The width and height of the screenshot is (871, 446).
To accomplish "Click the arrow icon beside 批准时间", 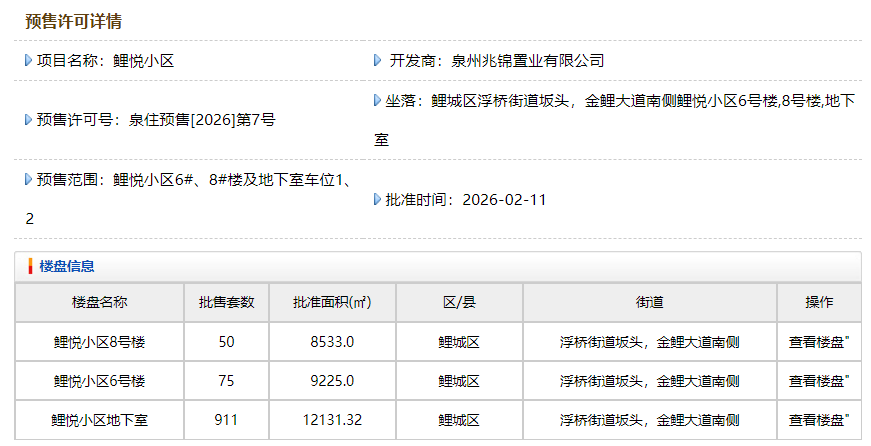I will [378, 199].
